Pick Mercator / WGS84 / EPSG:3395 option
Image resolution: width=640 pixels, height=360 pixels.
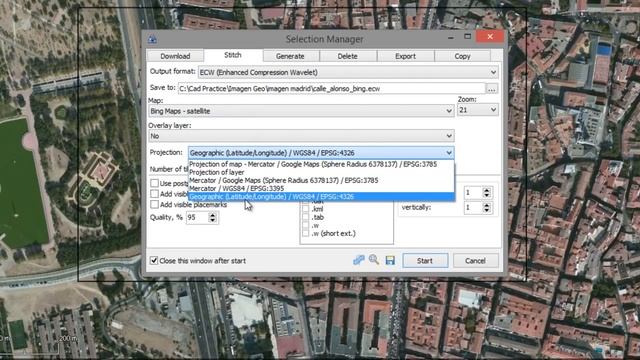click(321, 189)
